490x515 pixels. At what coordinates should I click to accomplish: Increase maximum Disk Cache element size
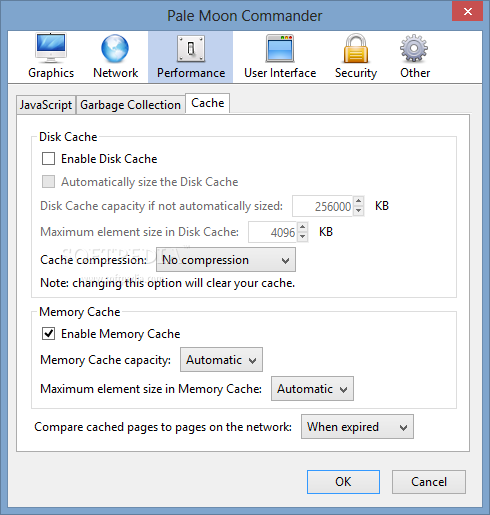coord(302,227)
